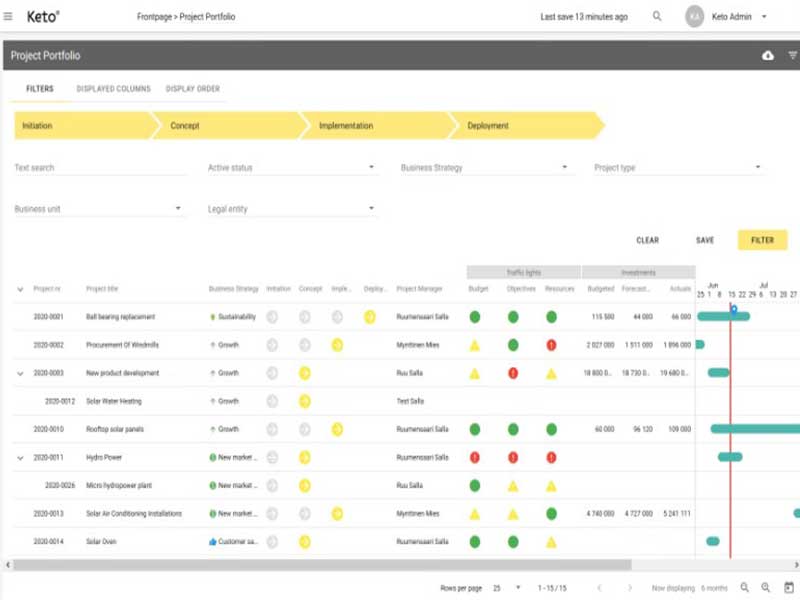This screenshot has width=800, height=600.
Task: Click yellow Concept circle for New product development
Action: click(305, 373)
